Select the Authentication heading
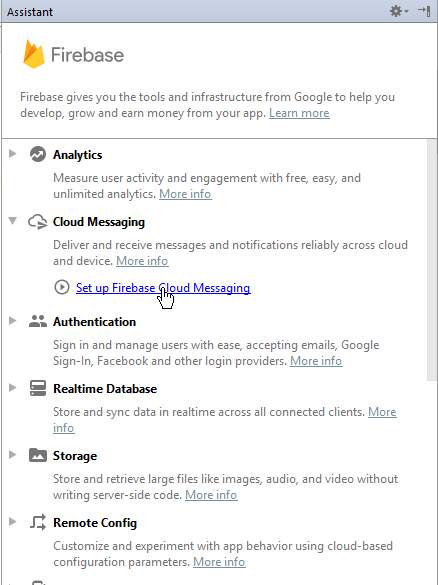The width and height of the screenshot is (438, 585). tap(94, 322)
